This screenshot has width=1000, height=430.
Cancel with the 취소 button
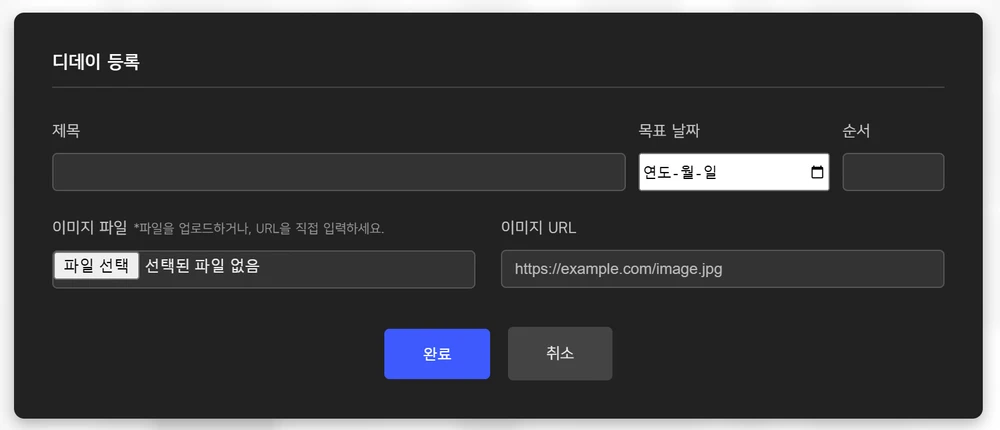click(560, 354)
